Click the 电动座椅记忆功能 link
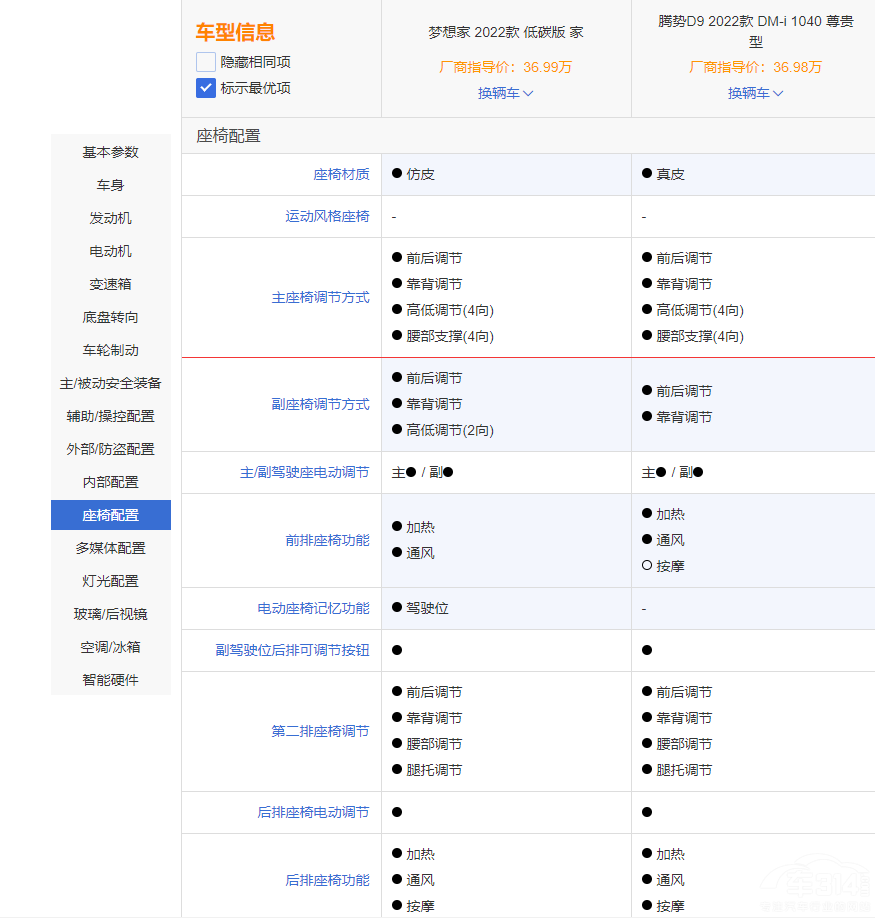Image resolution: width=875 pixels, height=918 pixels. tap(313, 608)
